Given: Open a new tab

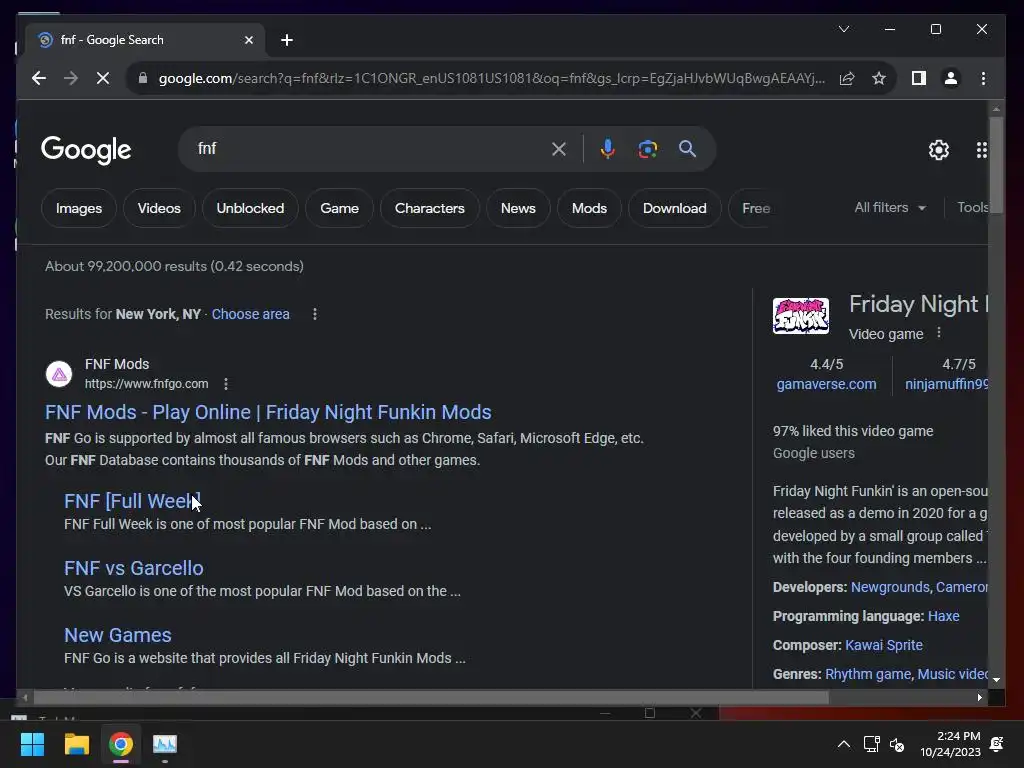Looking at the screenshot, I should point(287,40).
